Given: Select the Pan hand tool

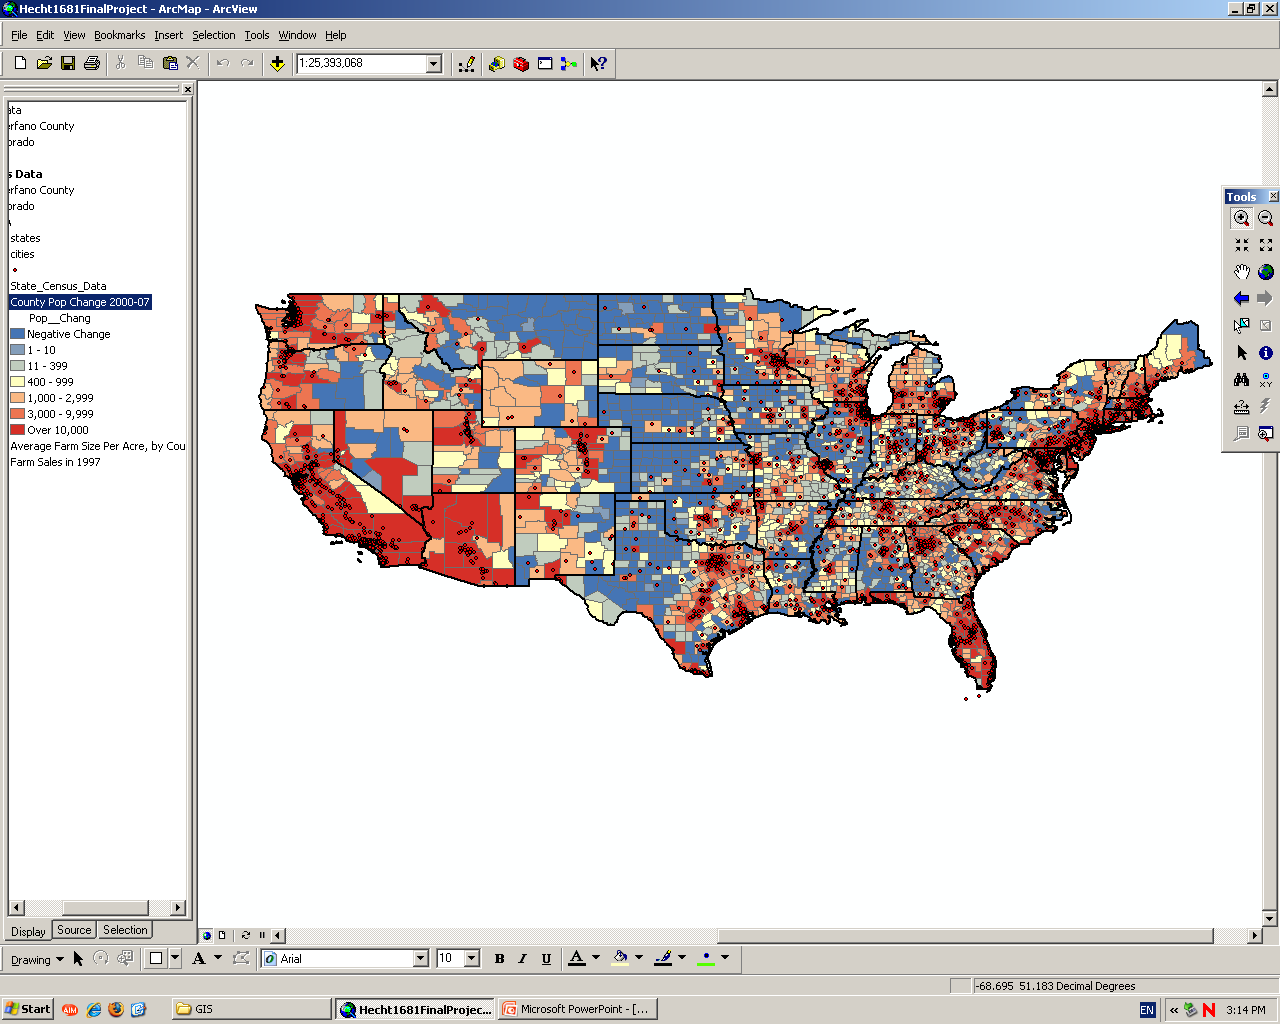Looking at the screenshot, I should [x=1241, y=272].
